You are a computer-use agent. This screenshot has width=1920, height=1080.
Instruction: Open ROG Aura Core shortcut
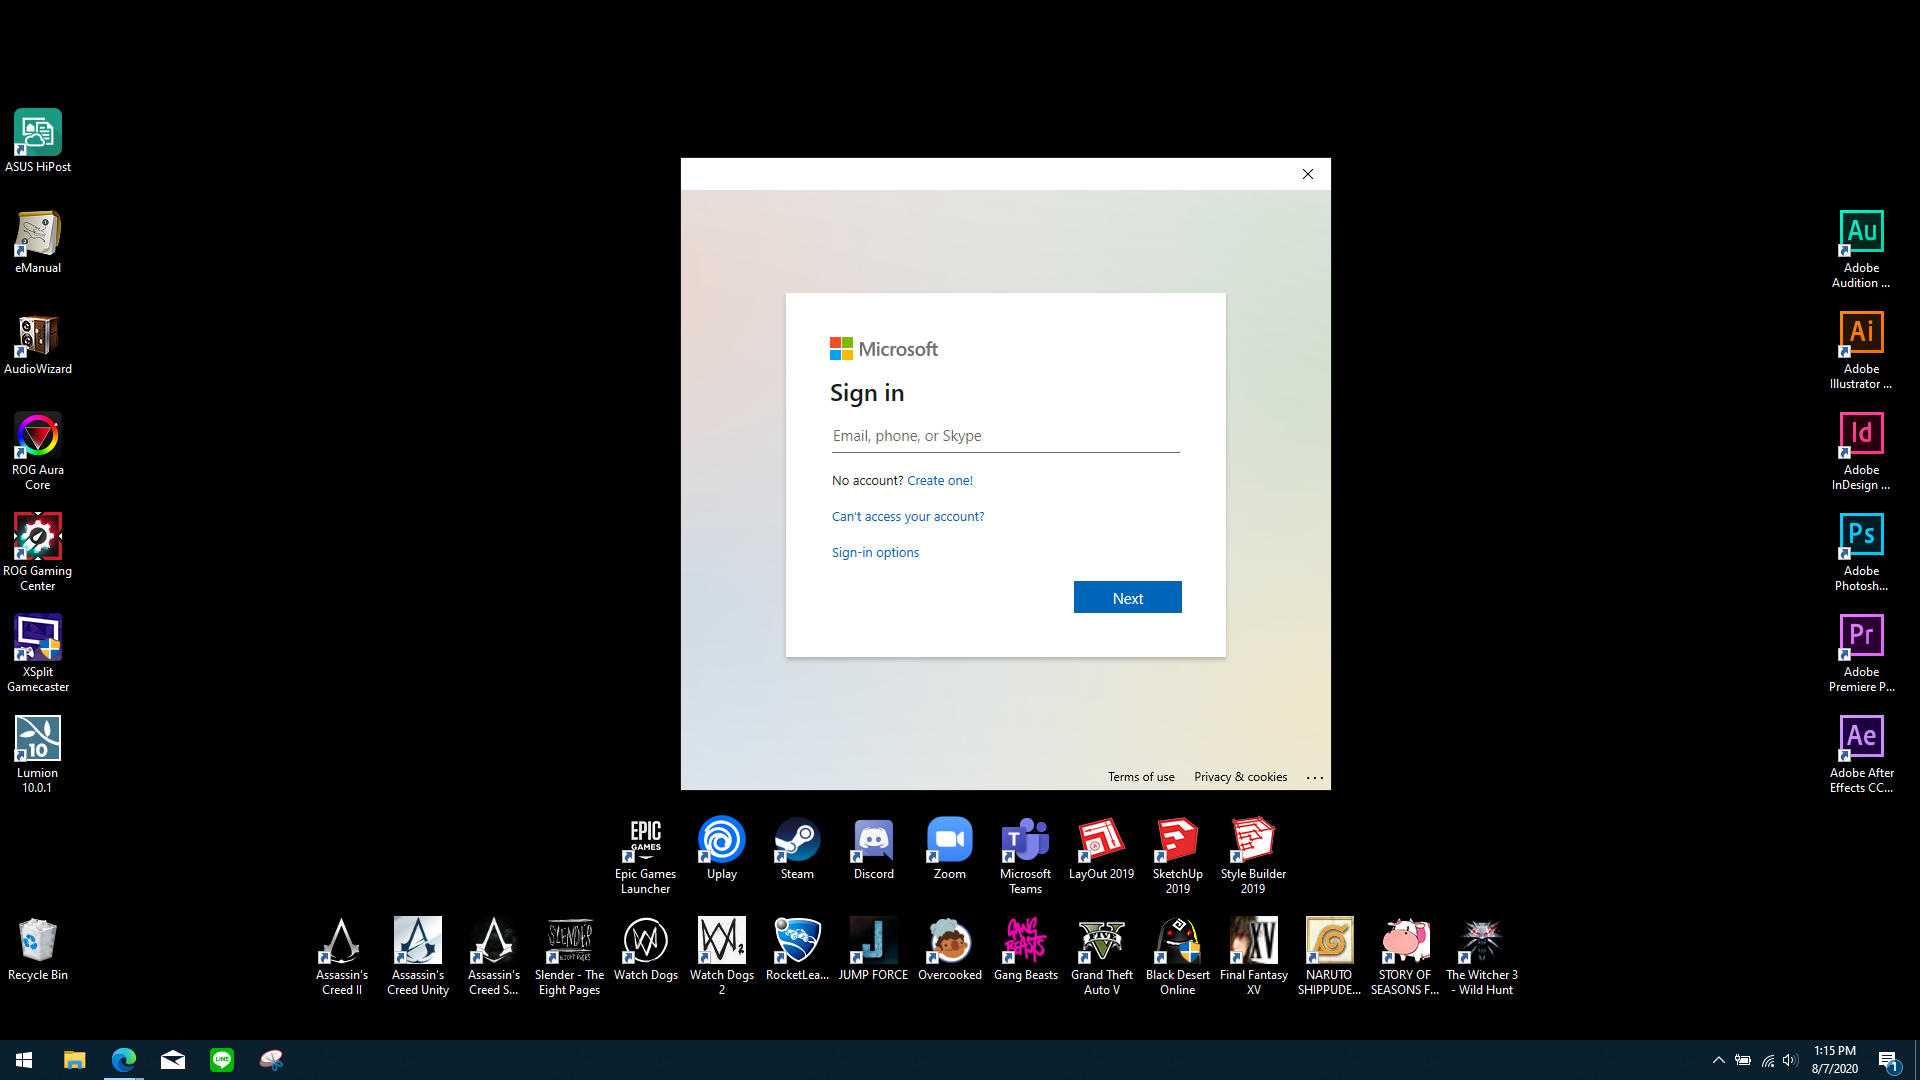tap(38, 450)
